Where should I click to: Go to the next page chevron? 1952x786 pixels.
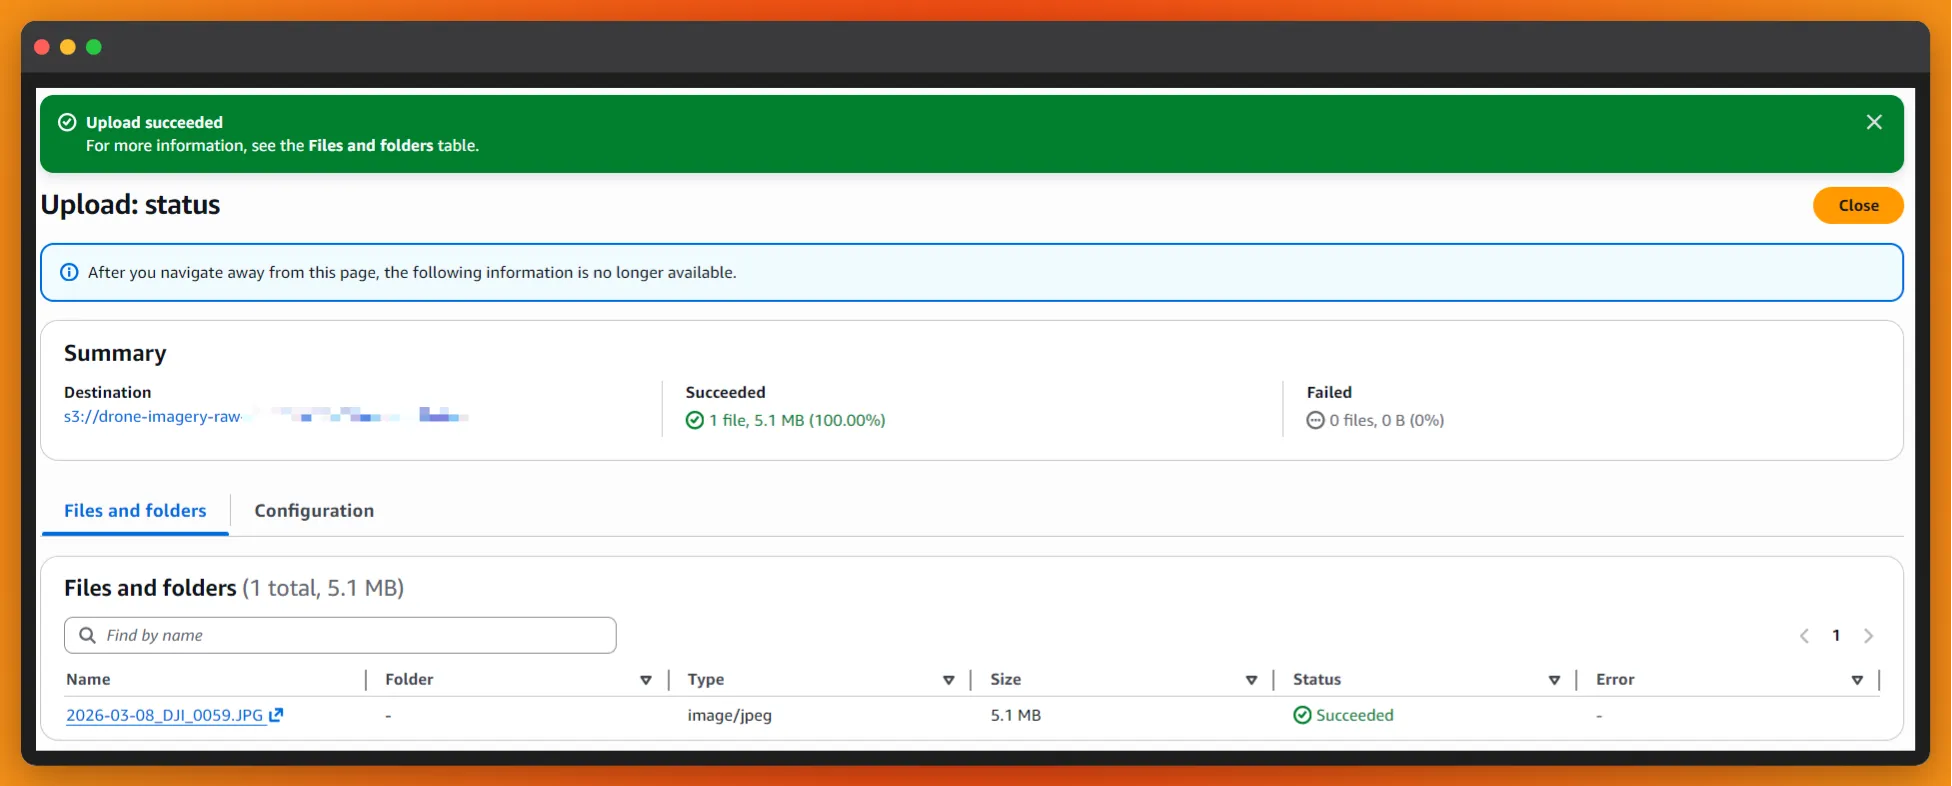1868,636
